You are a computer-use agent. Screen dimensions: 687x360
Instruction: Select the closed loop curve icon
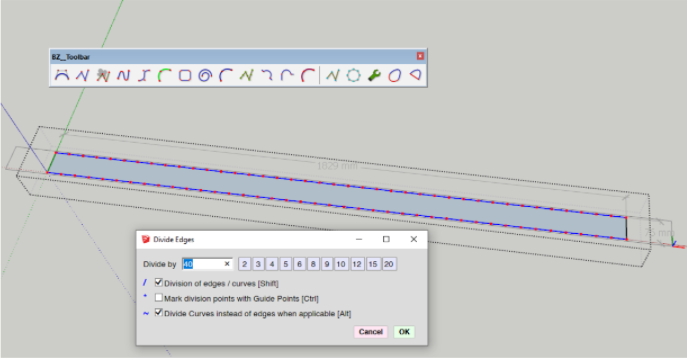point(395,75)
